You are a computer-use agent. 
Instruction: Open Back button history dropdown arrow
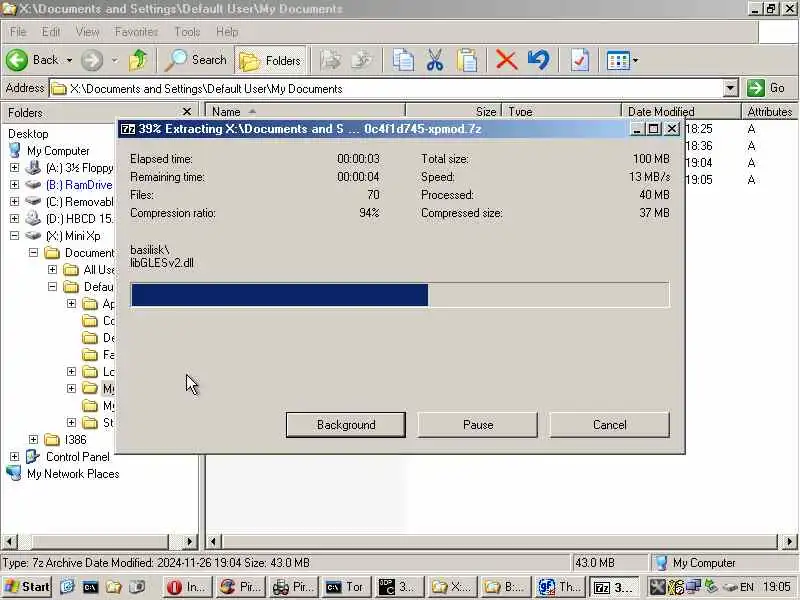coord(69,60)
